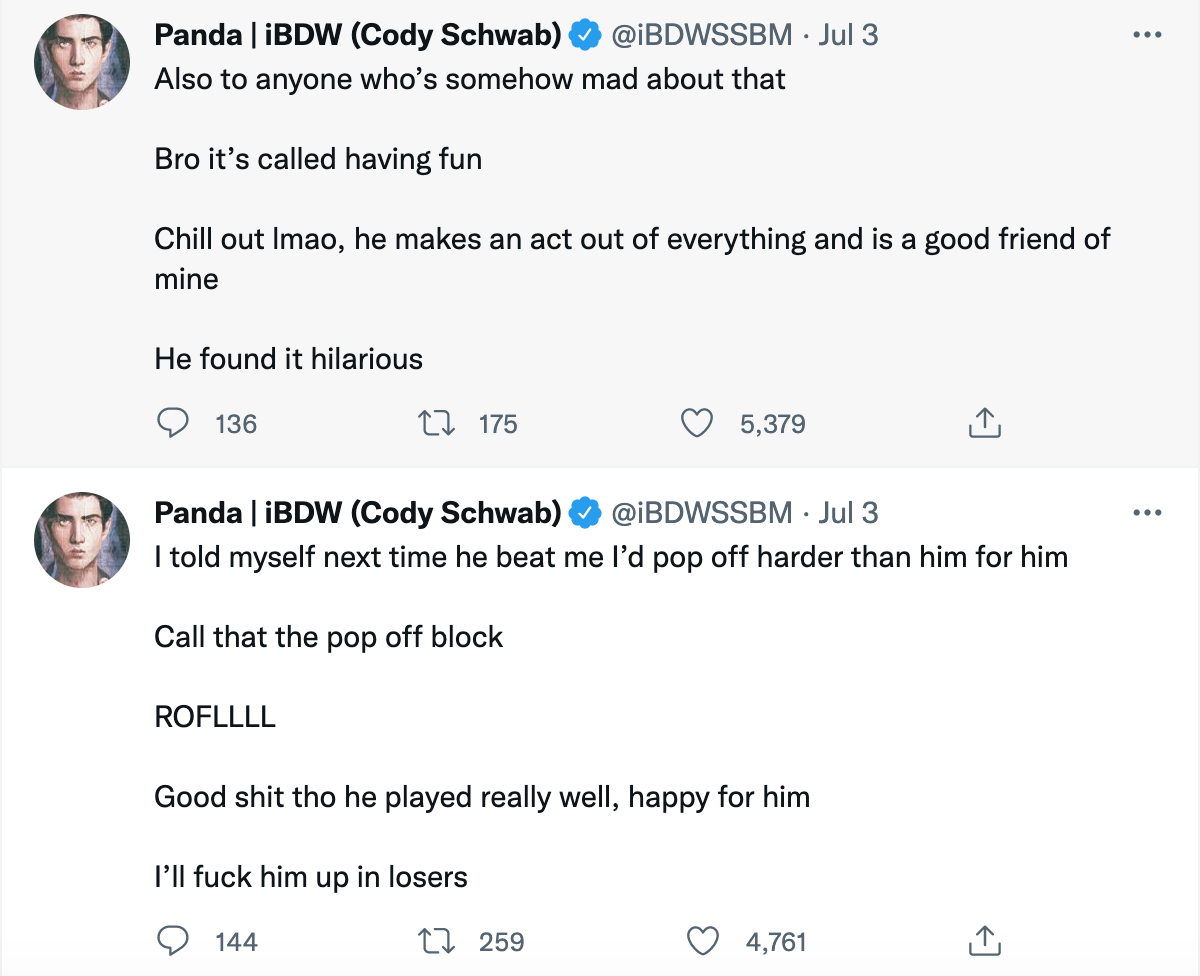Open more options on the second tweet
This screenshot has height=976, width=1200.
(1147, 513)
